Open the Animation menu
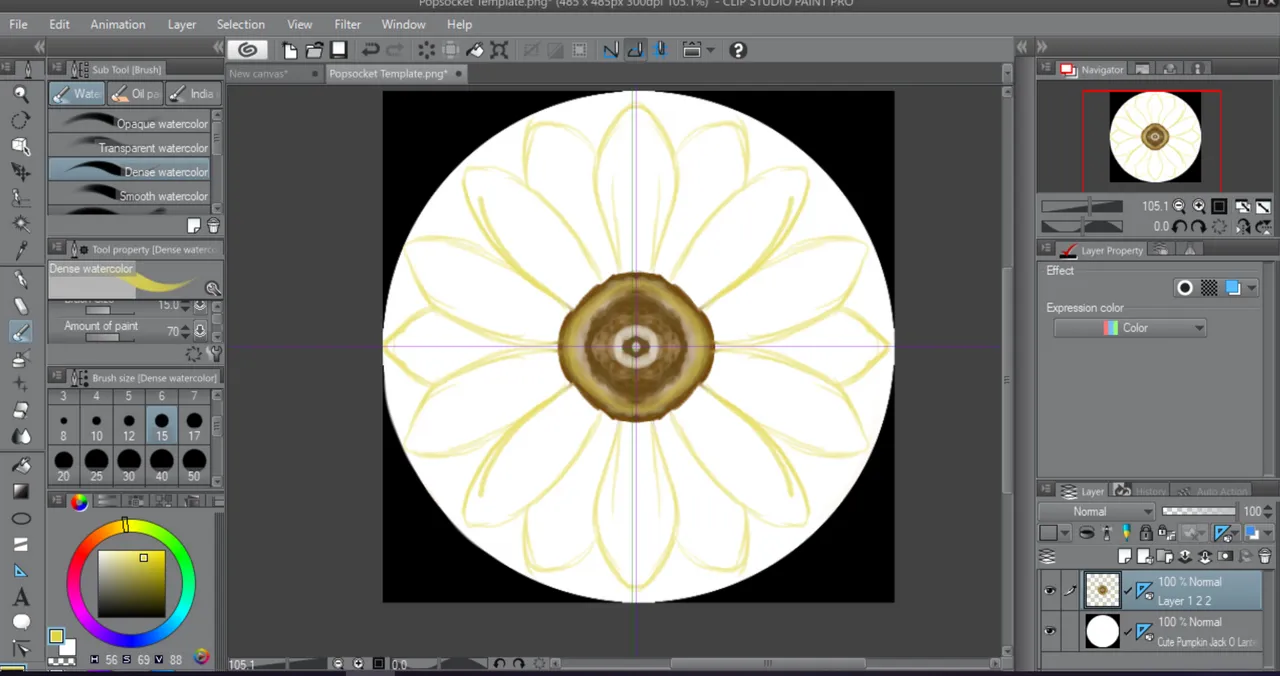Image resolution: width=1280 pixels, height=676 pixels. pos(118,24)
